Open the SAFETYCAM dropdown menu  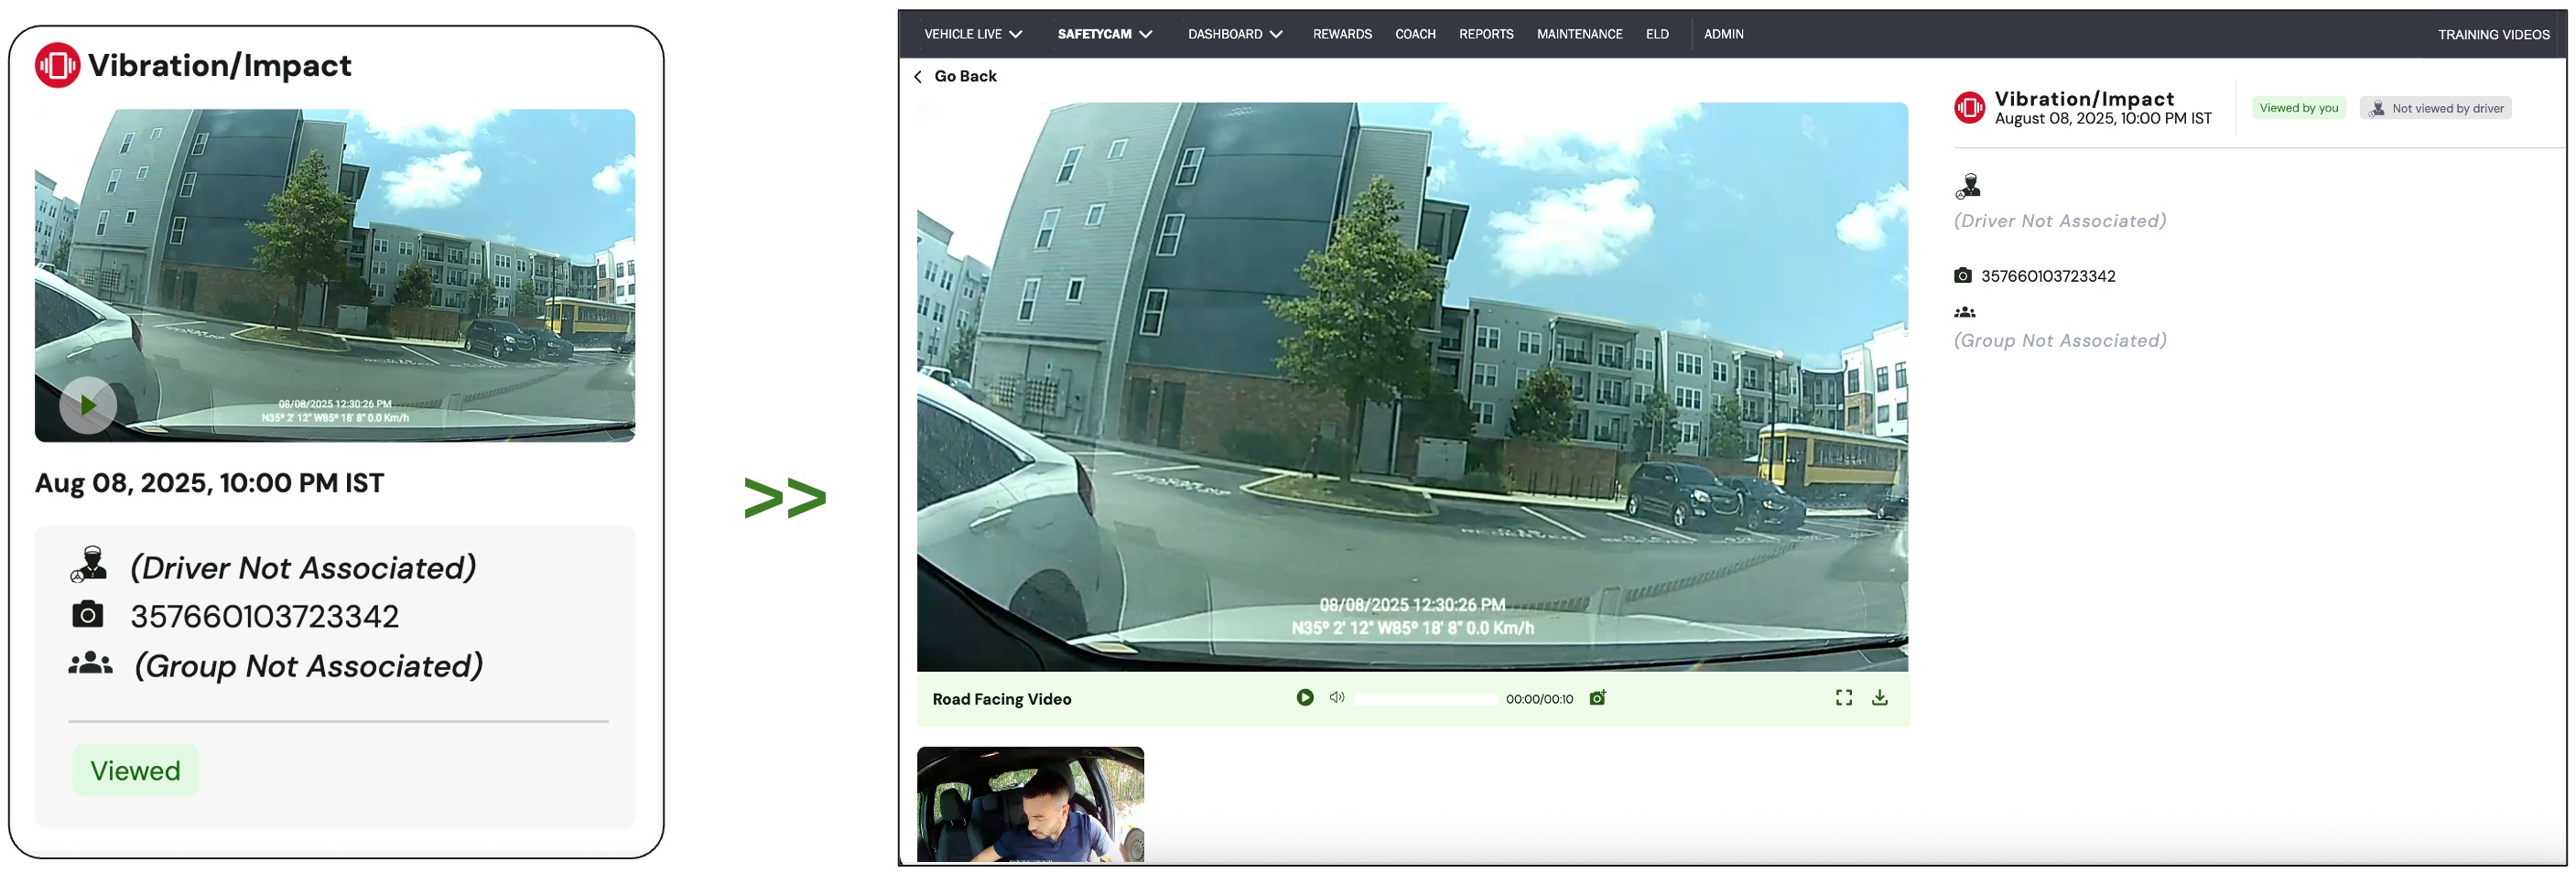1105,34
